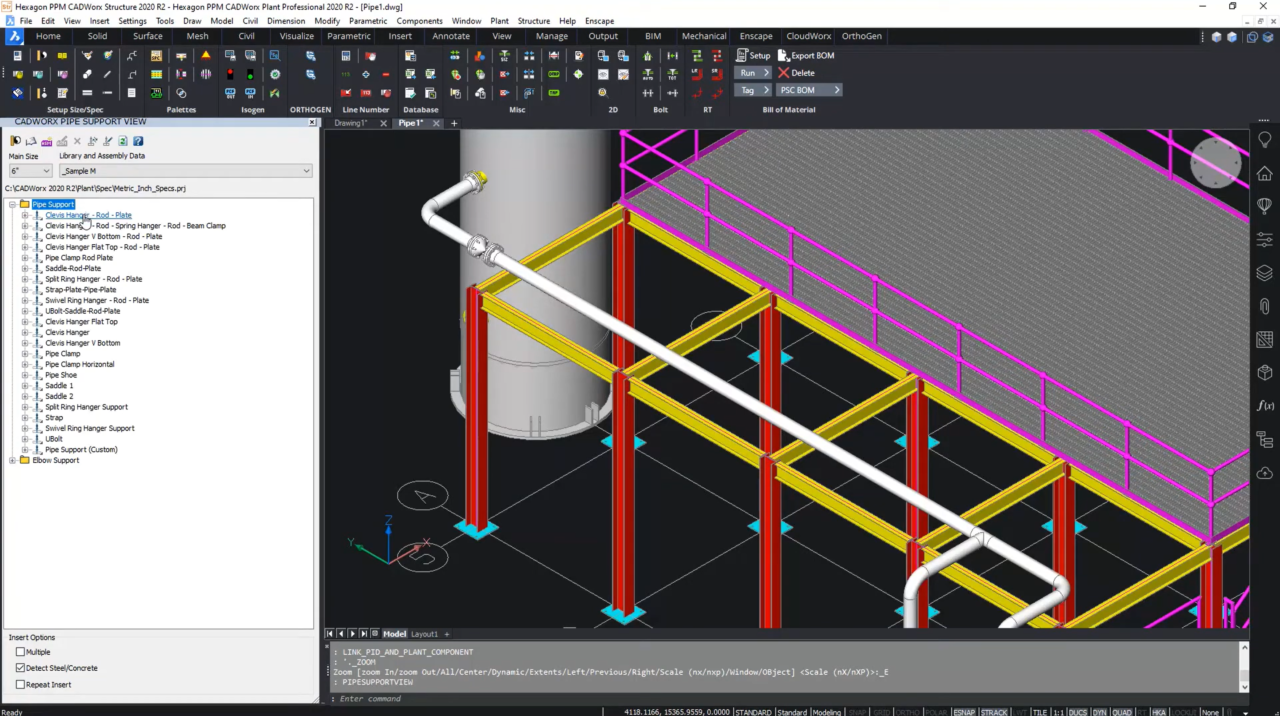
Task: Click the top ORTHOGEN panel icon
Action: click(311, 55)
